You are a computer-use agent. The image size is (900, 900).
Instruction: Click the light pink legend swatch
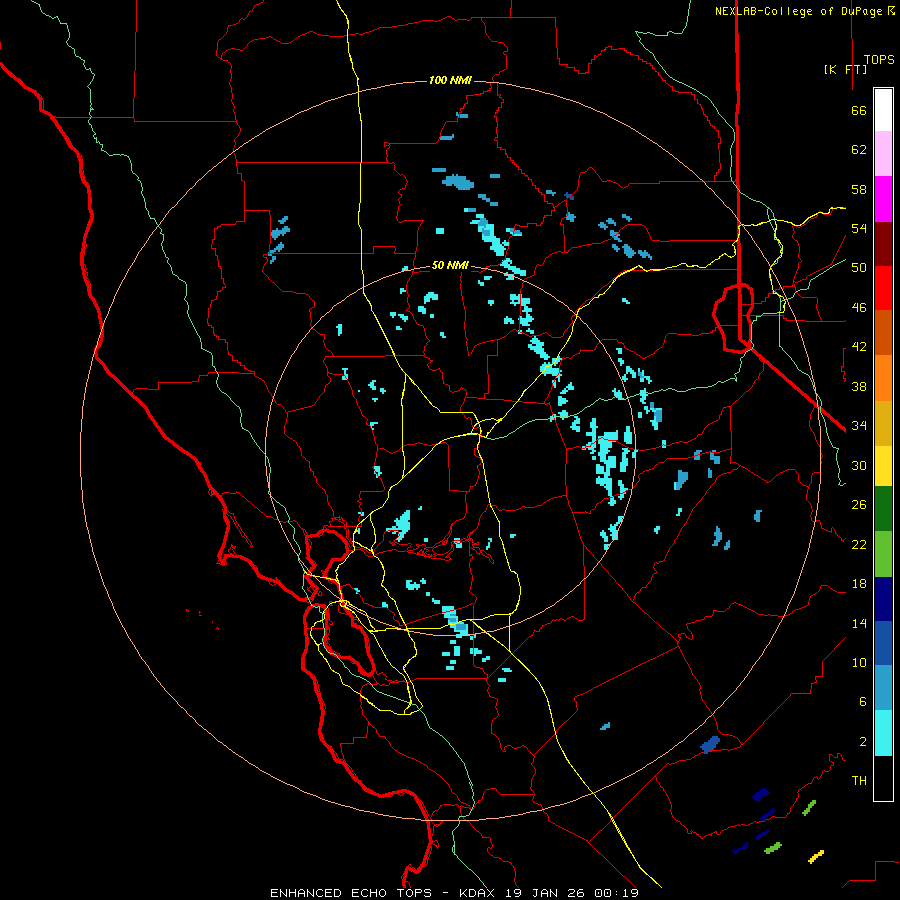coord(883,153)
